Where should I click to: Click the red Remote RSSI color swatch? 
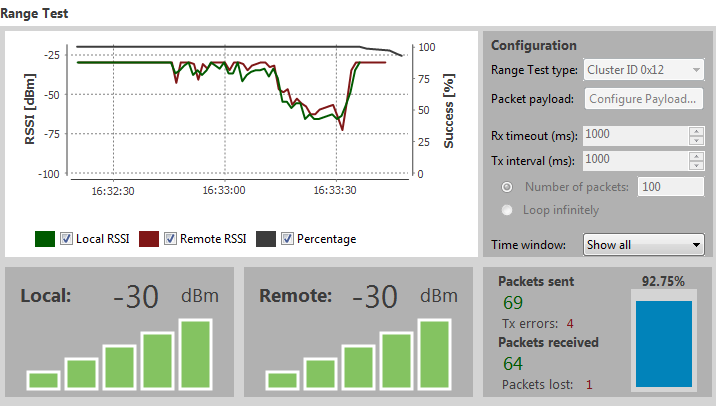pyautogui.click(x=149, y=238)
